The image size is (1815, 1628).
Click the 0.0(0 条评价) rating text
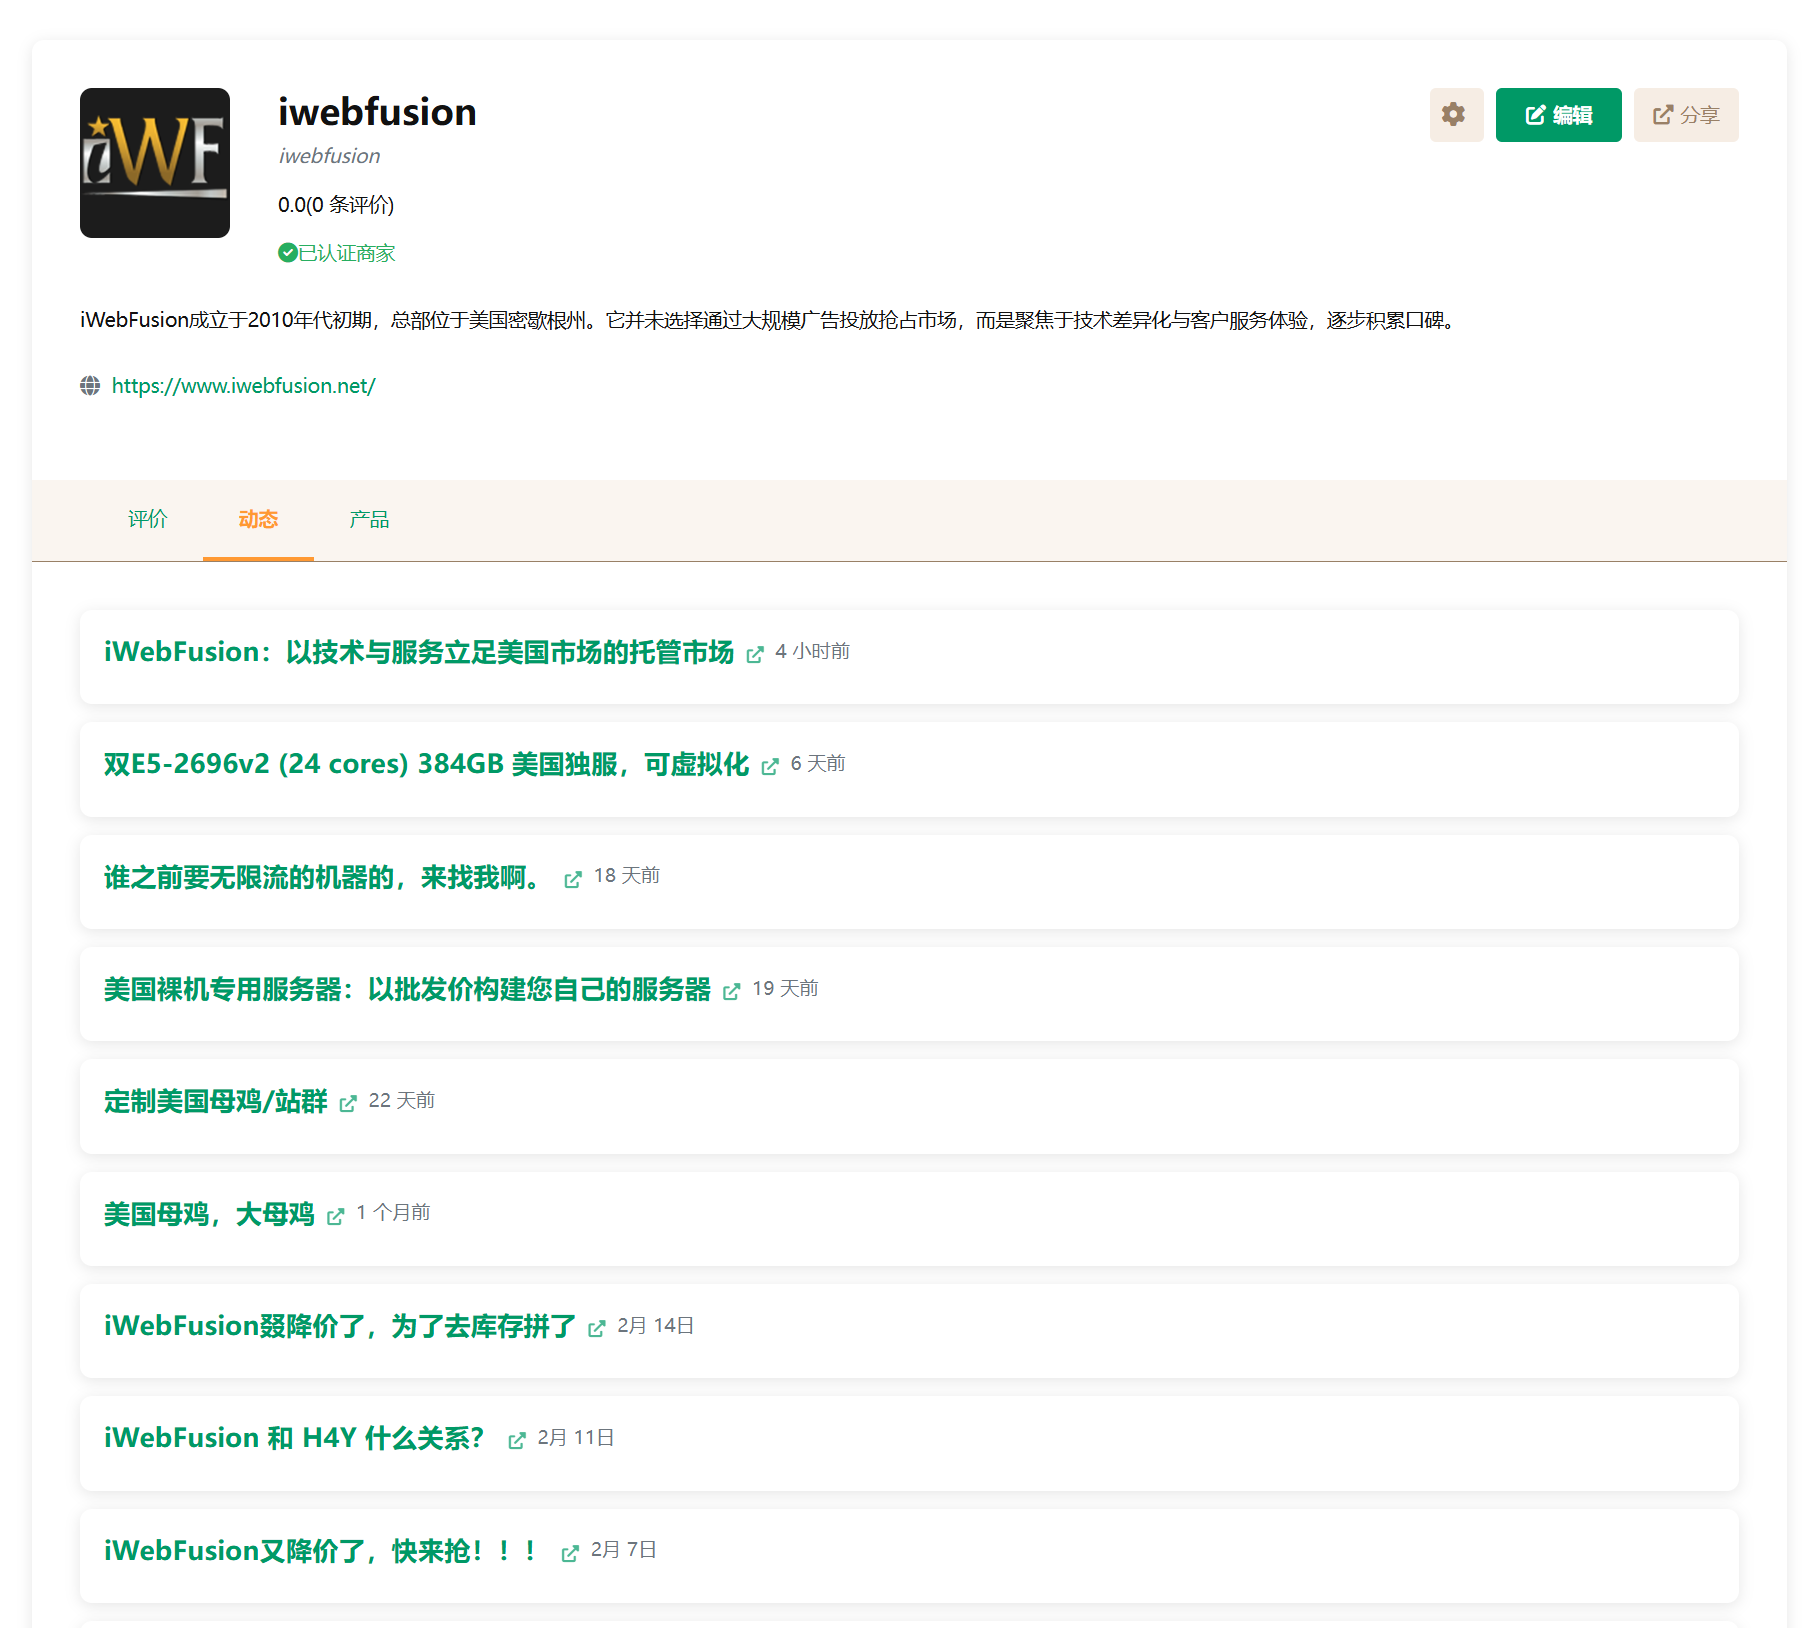coord(336,205)
